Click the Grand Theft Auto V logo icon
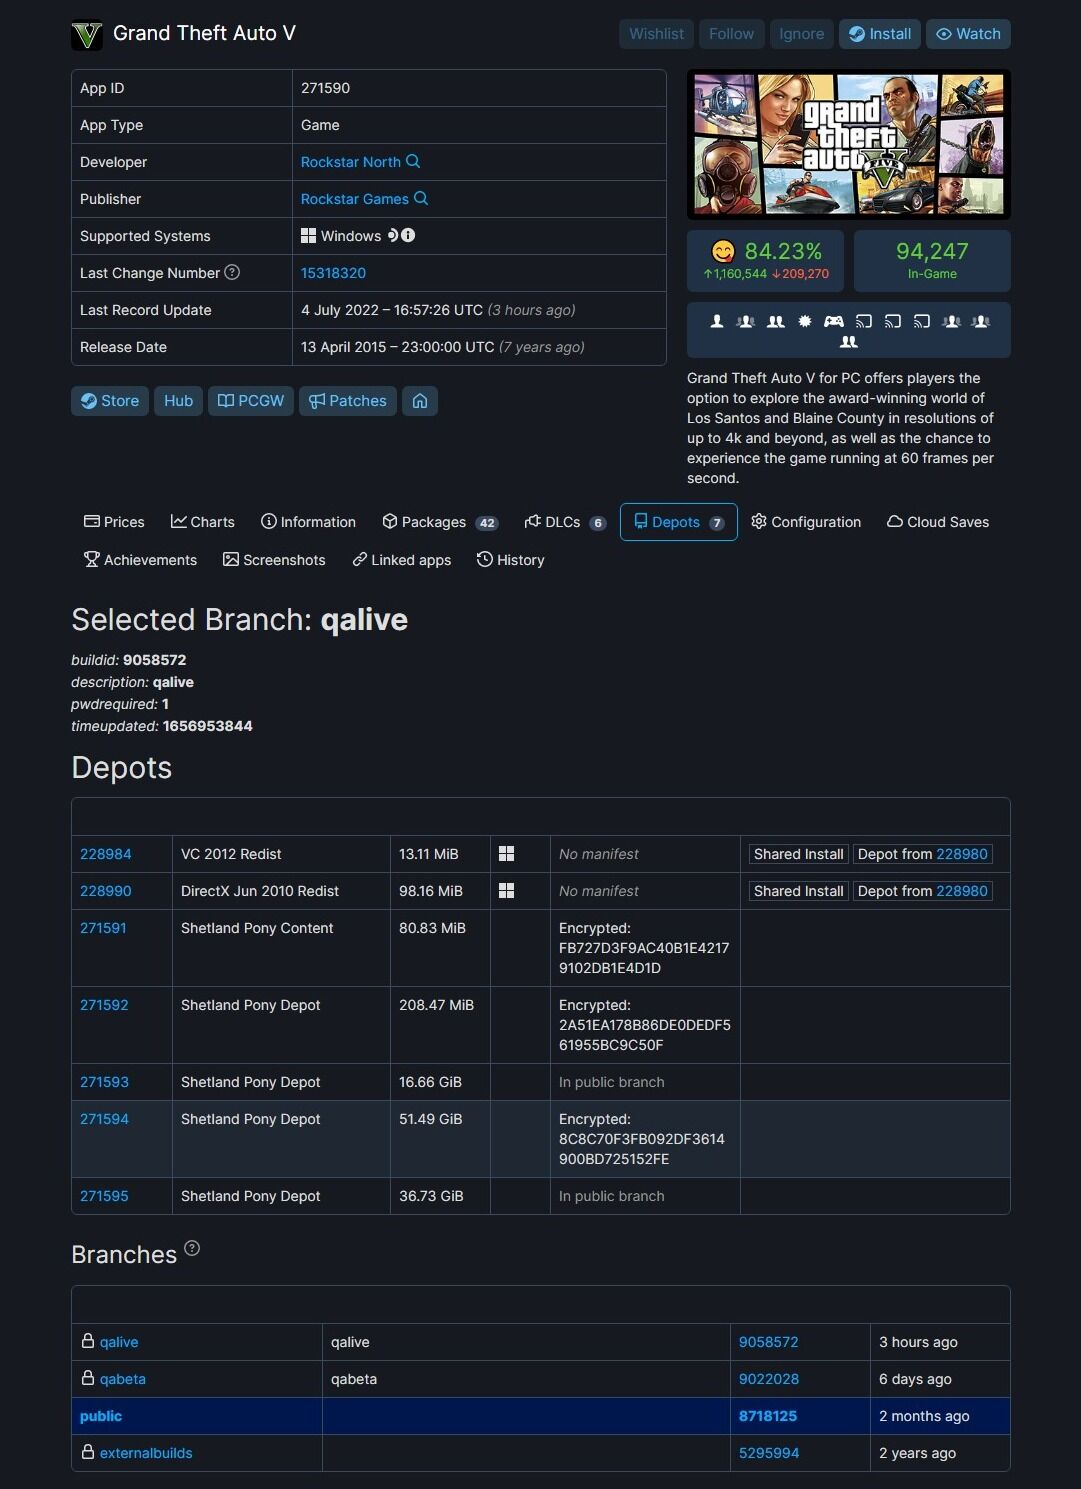The width and height of the screenshot is (1081, 1489). (x=87, y=35)
